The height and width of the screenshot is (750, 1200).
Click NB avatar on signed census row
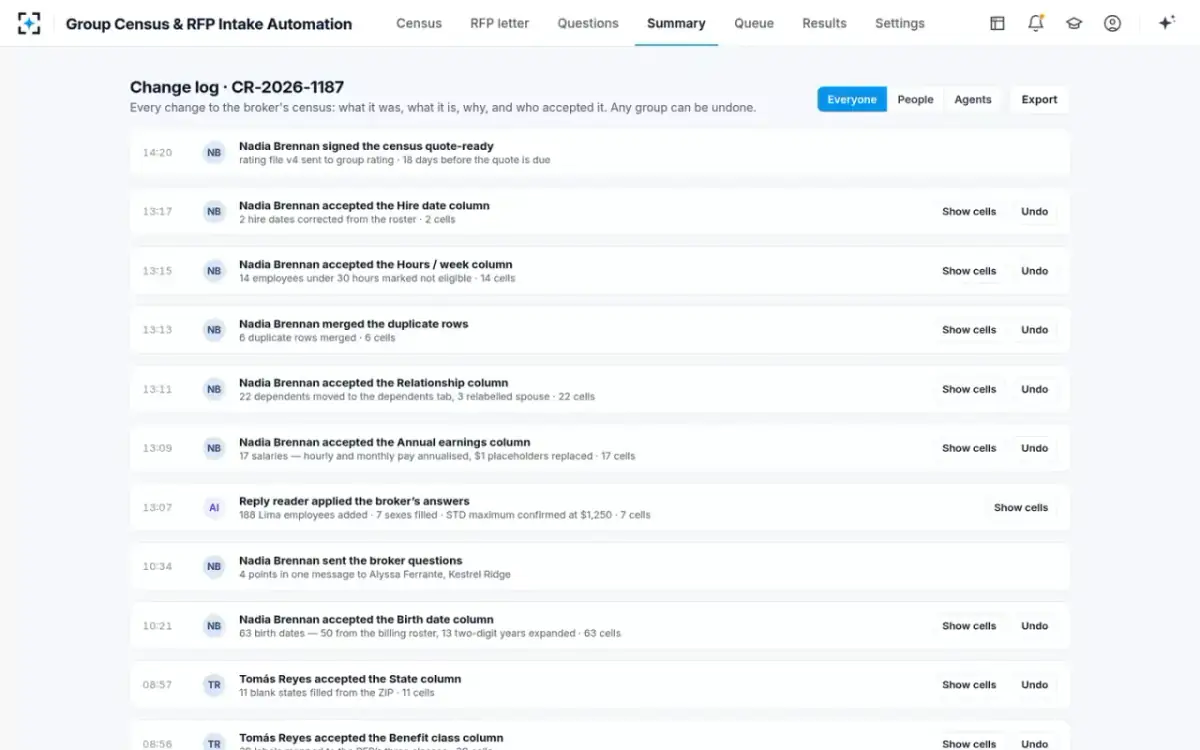coord(214,153)
